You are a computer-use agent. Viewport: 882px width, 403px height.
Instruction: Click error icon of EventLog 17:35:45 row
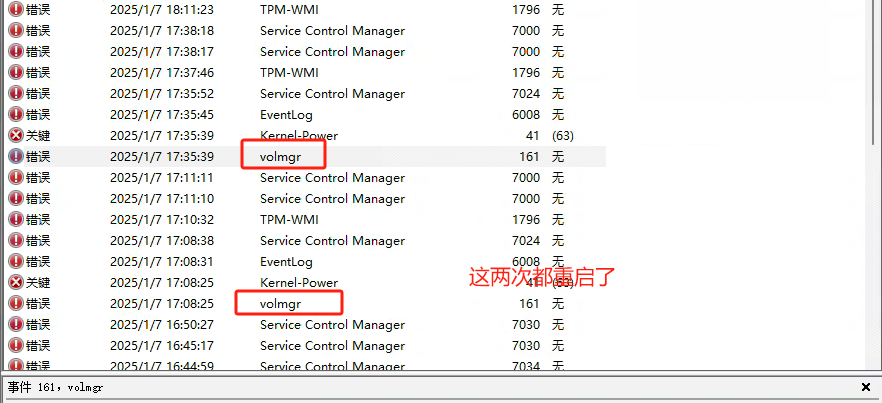coord(16,115)
